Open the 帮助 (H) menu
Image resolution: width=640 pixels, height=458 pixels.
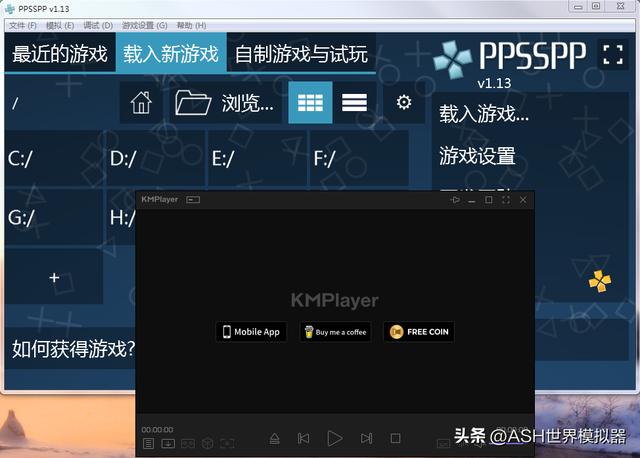pos(191,26)
